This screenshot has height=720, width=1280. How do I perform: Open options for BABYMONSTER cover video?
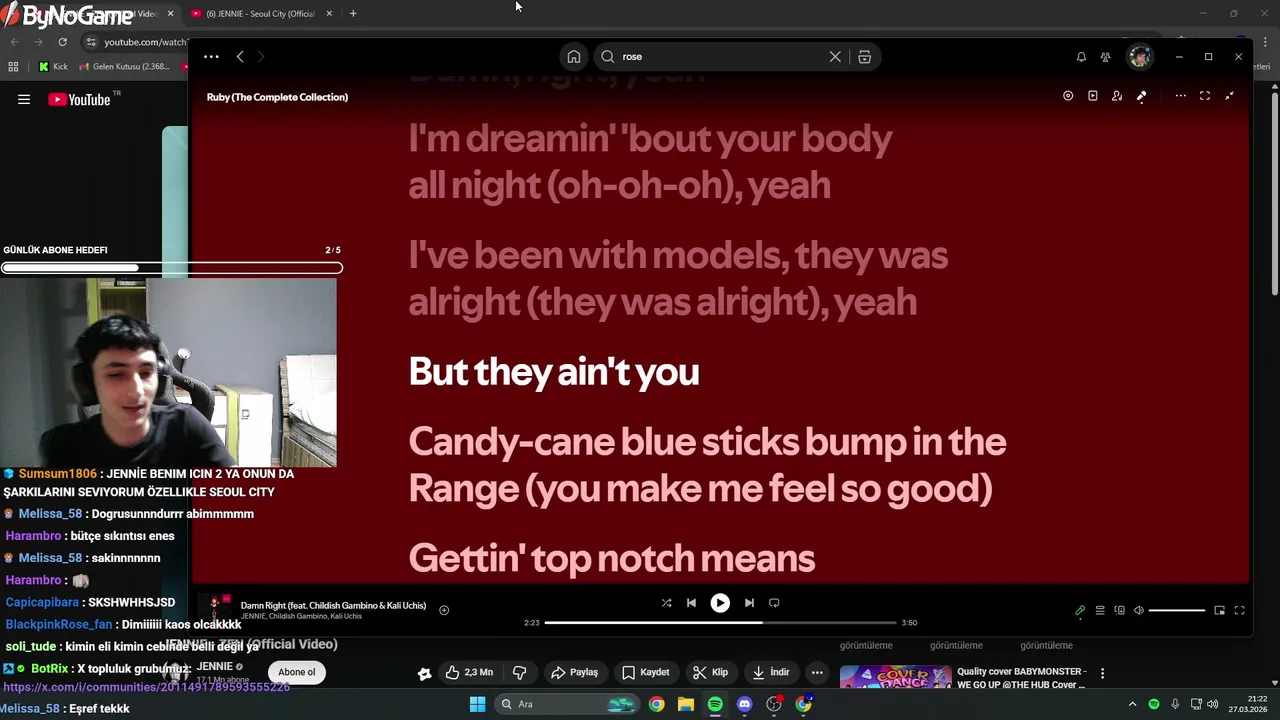tap(1102, 674)
